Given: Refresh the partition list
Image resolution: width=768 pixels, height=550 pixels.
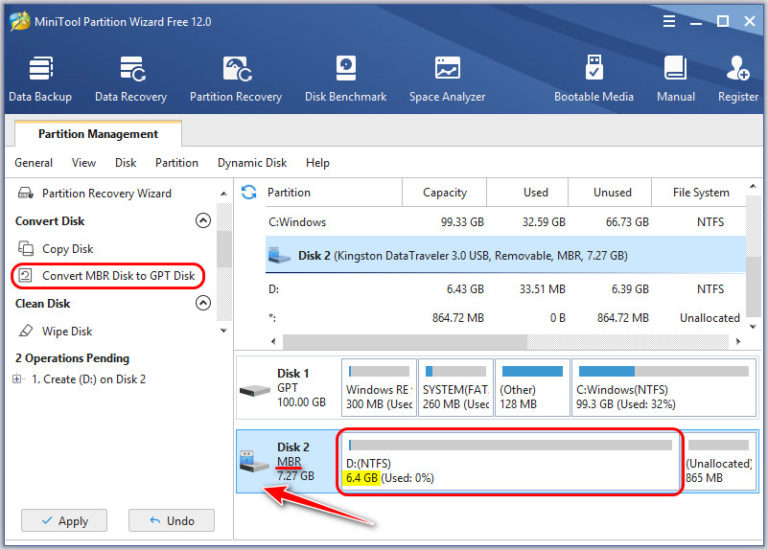Looking at the screenshot, I should click(x=249, y=192).
